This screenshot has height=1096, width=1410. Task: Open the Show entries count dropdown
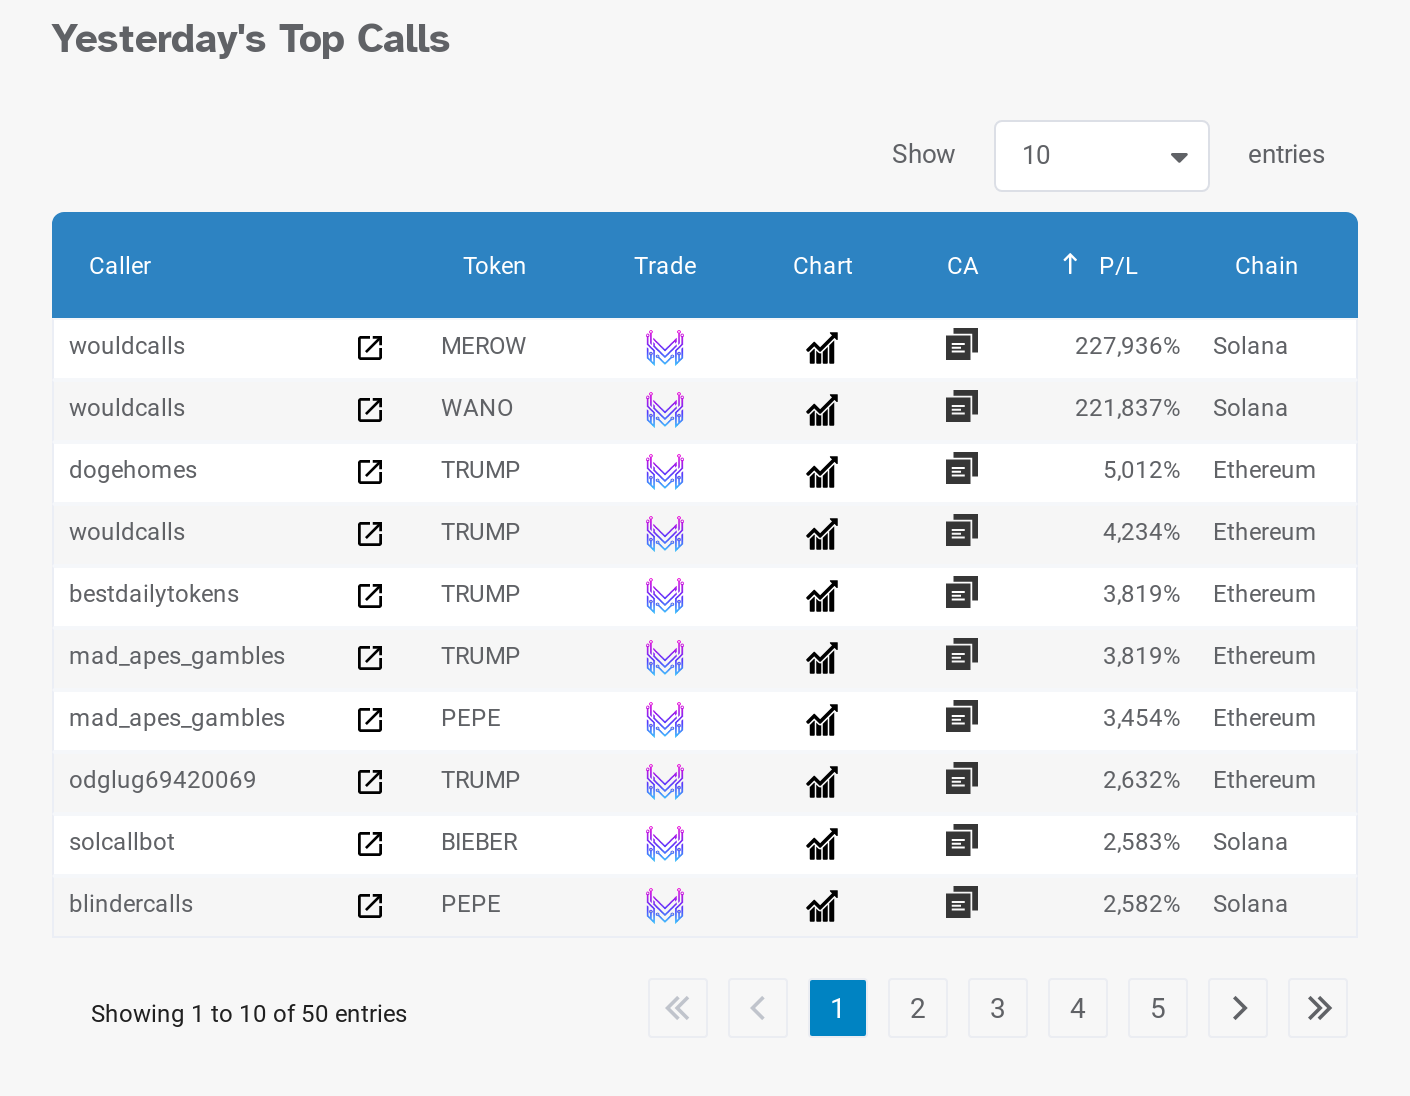[1102, 156]
